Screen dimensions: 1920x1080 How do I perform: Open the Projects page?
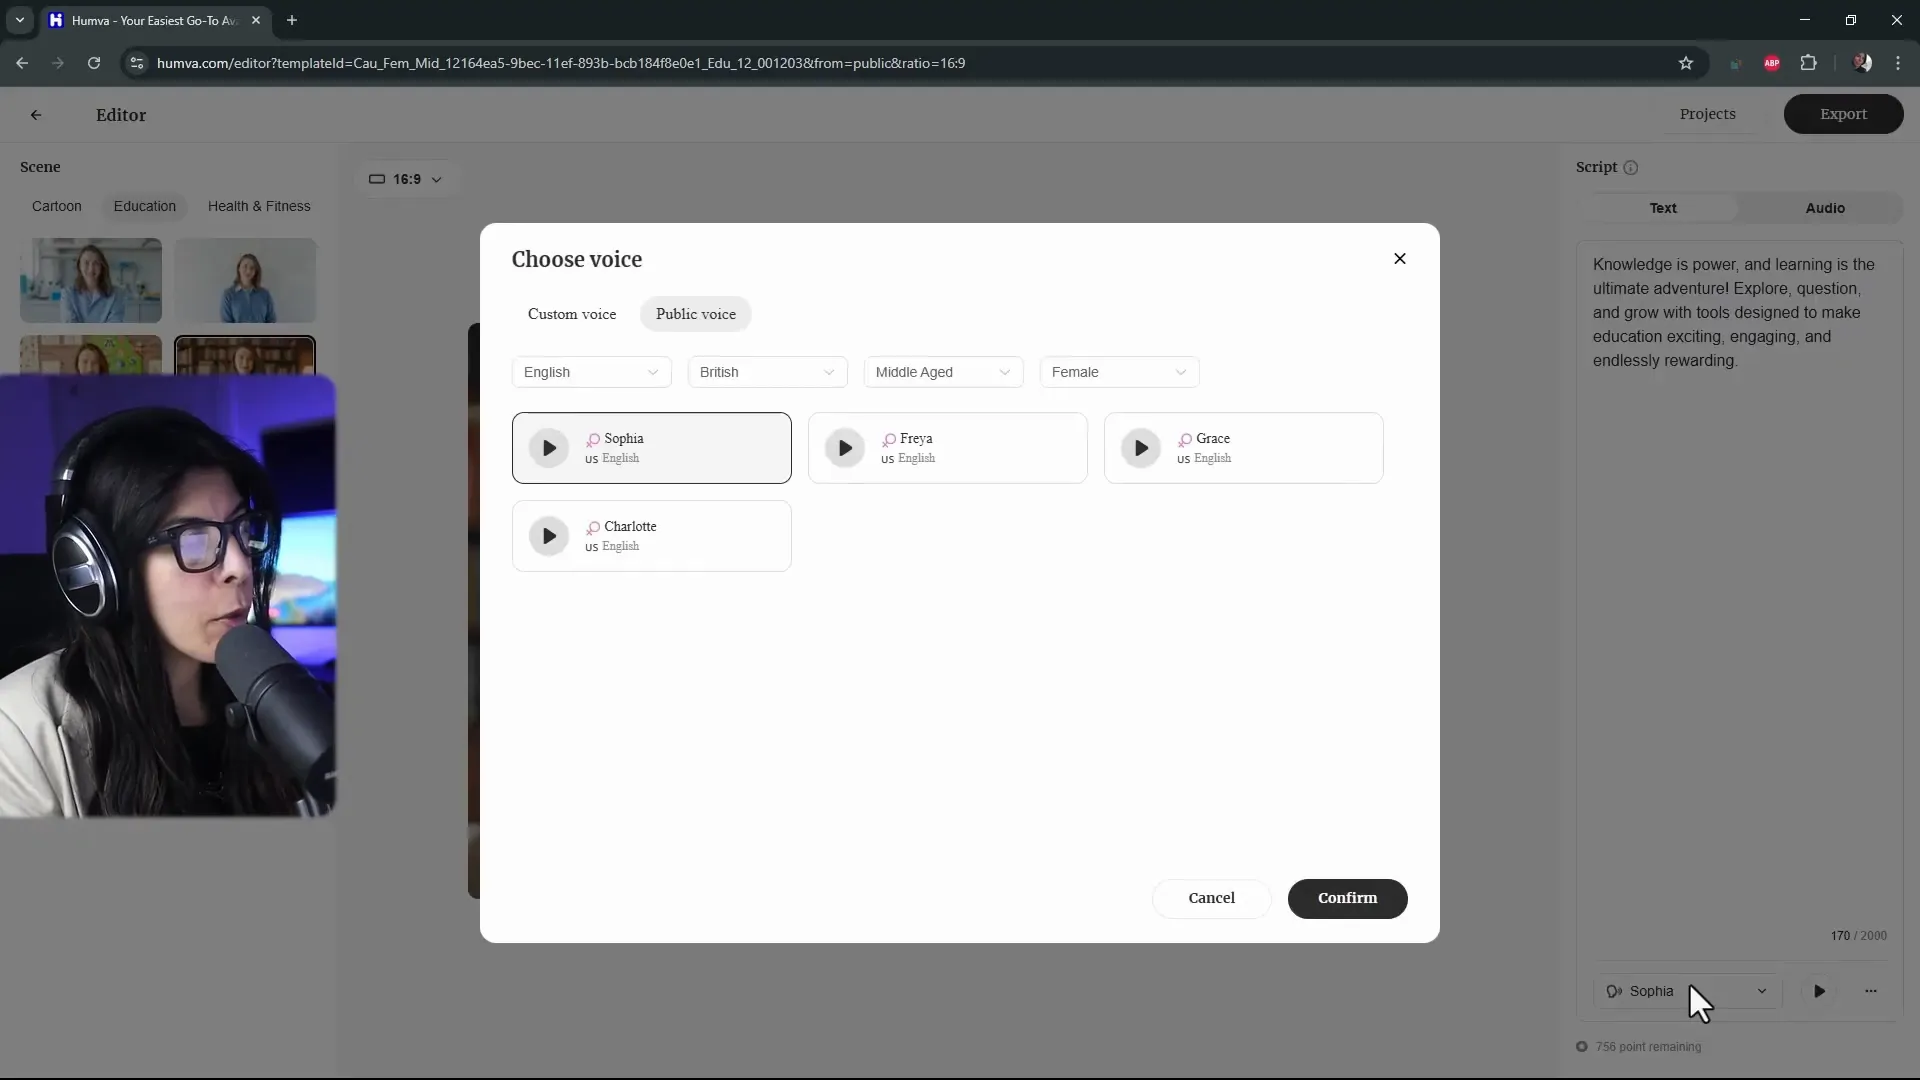pyautogui.click(x=1708, y=114)
